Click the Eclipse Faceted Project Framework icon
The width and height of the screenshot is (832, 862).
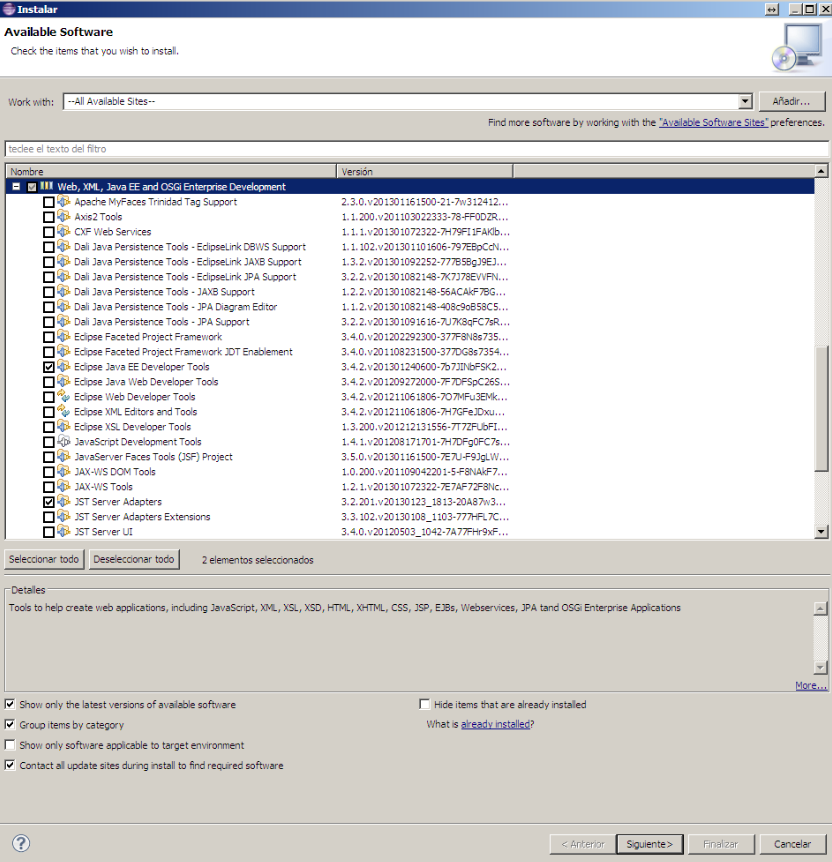point(64,336)
